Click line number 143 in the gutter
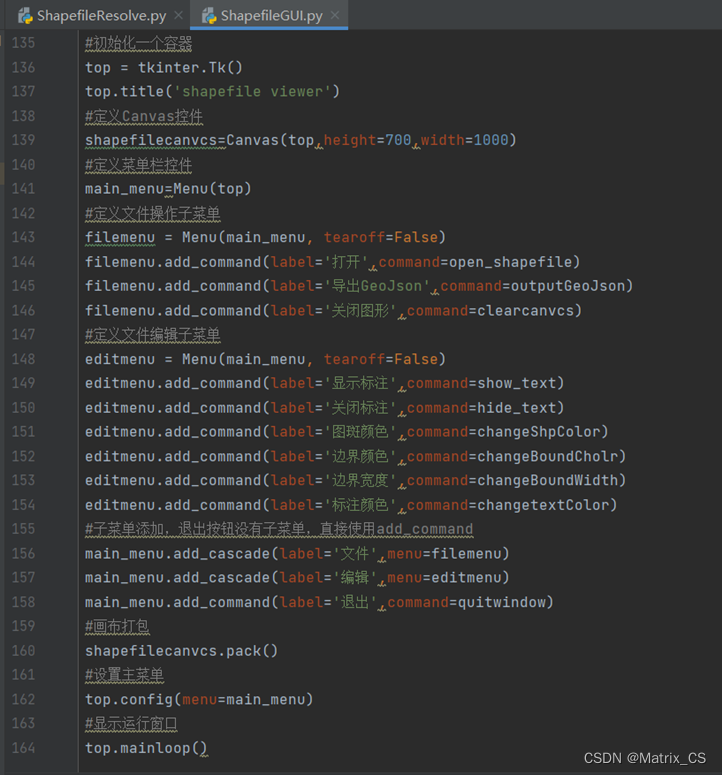Image resolution: width=722 pixels, height=775 pixels. pos(23,238)
